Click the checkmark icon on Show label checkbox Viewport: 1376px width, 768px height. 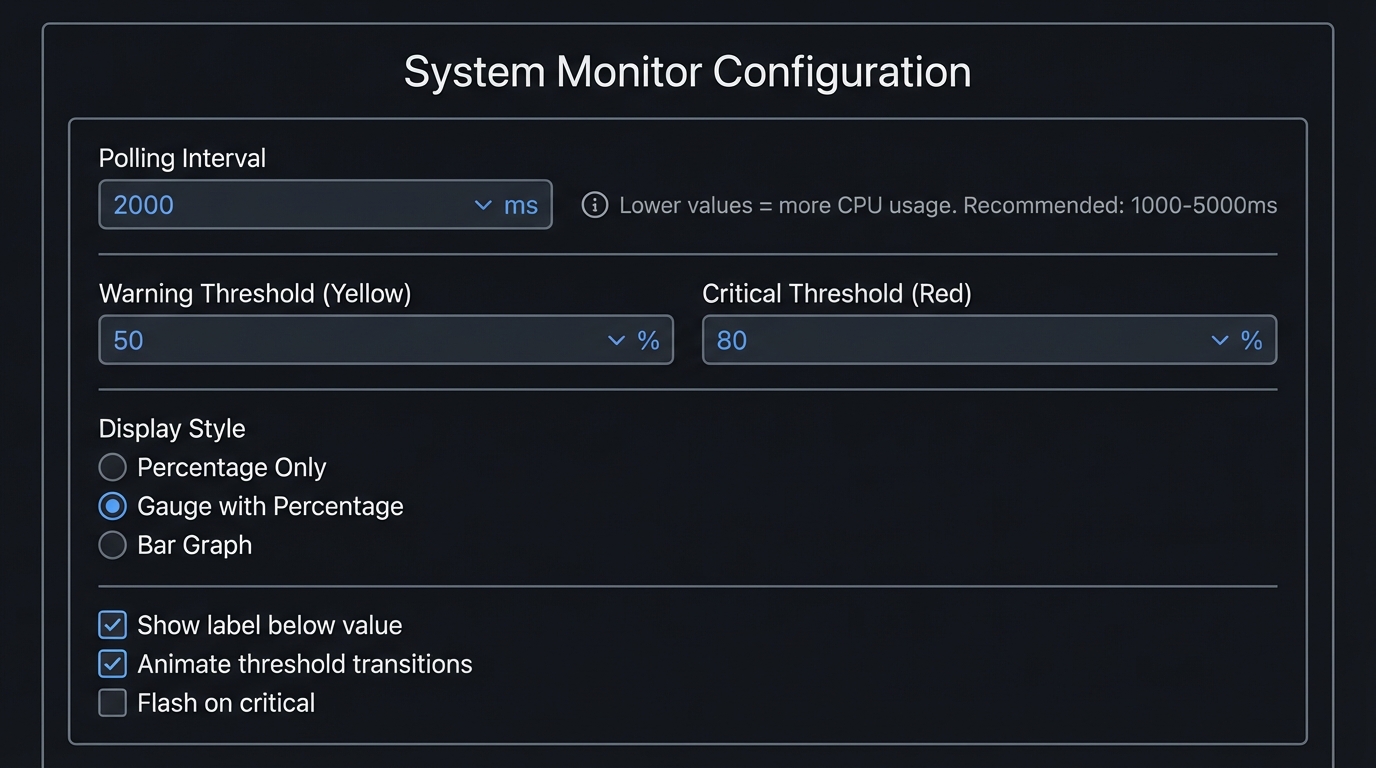[x=112, y=624]
